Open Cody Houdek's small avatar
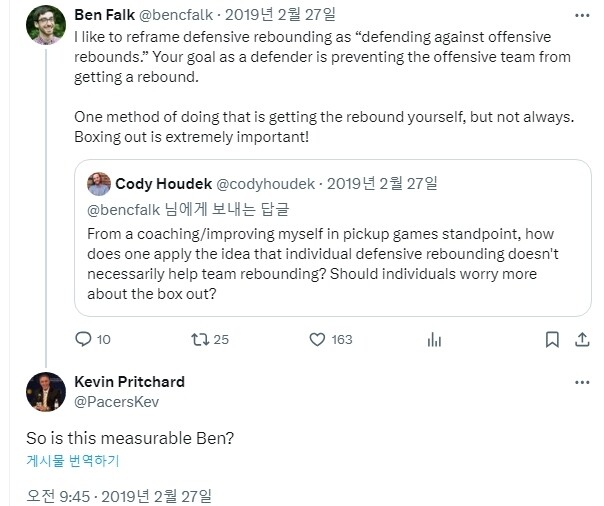The width and height of the screenshot is (604, 506). [x=99, y=184]
